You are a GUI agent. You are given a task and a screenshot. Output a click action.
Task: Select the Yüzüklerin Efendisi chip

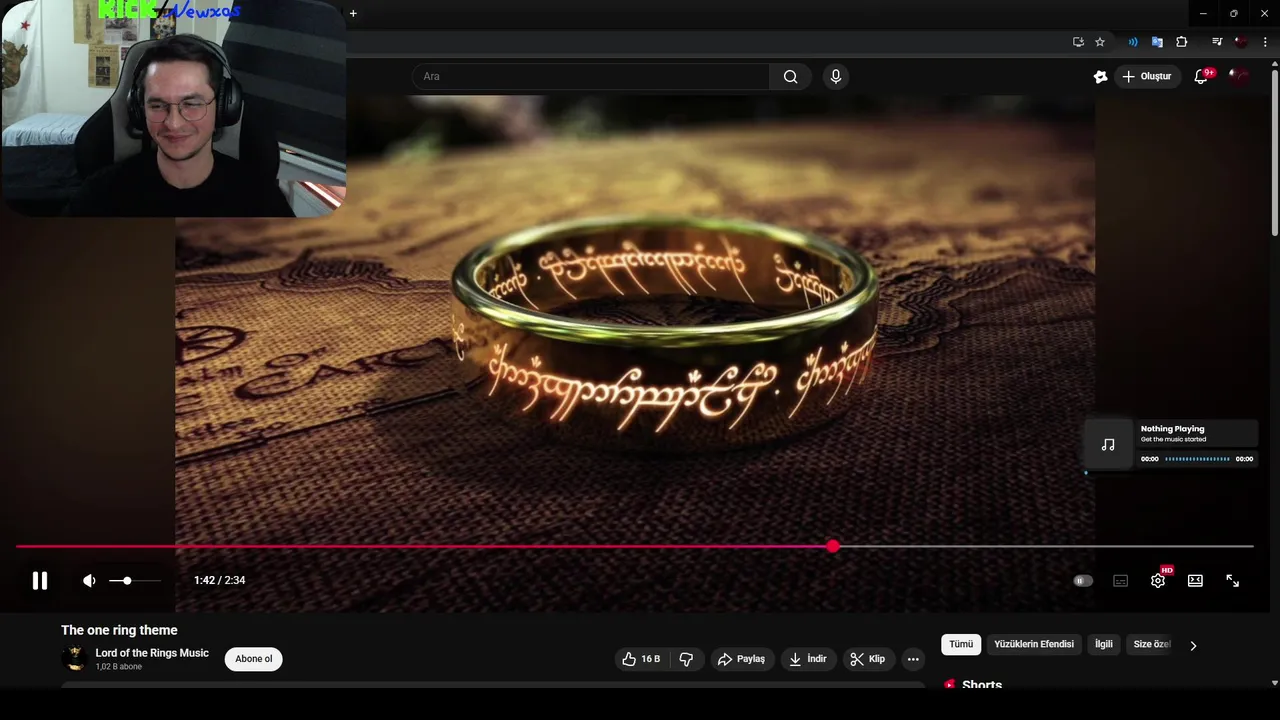[1034, 644]
